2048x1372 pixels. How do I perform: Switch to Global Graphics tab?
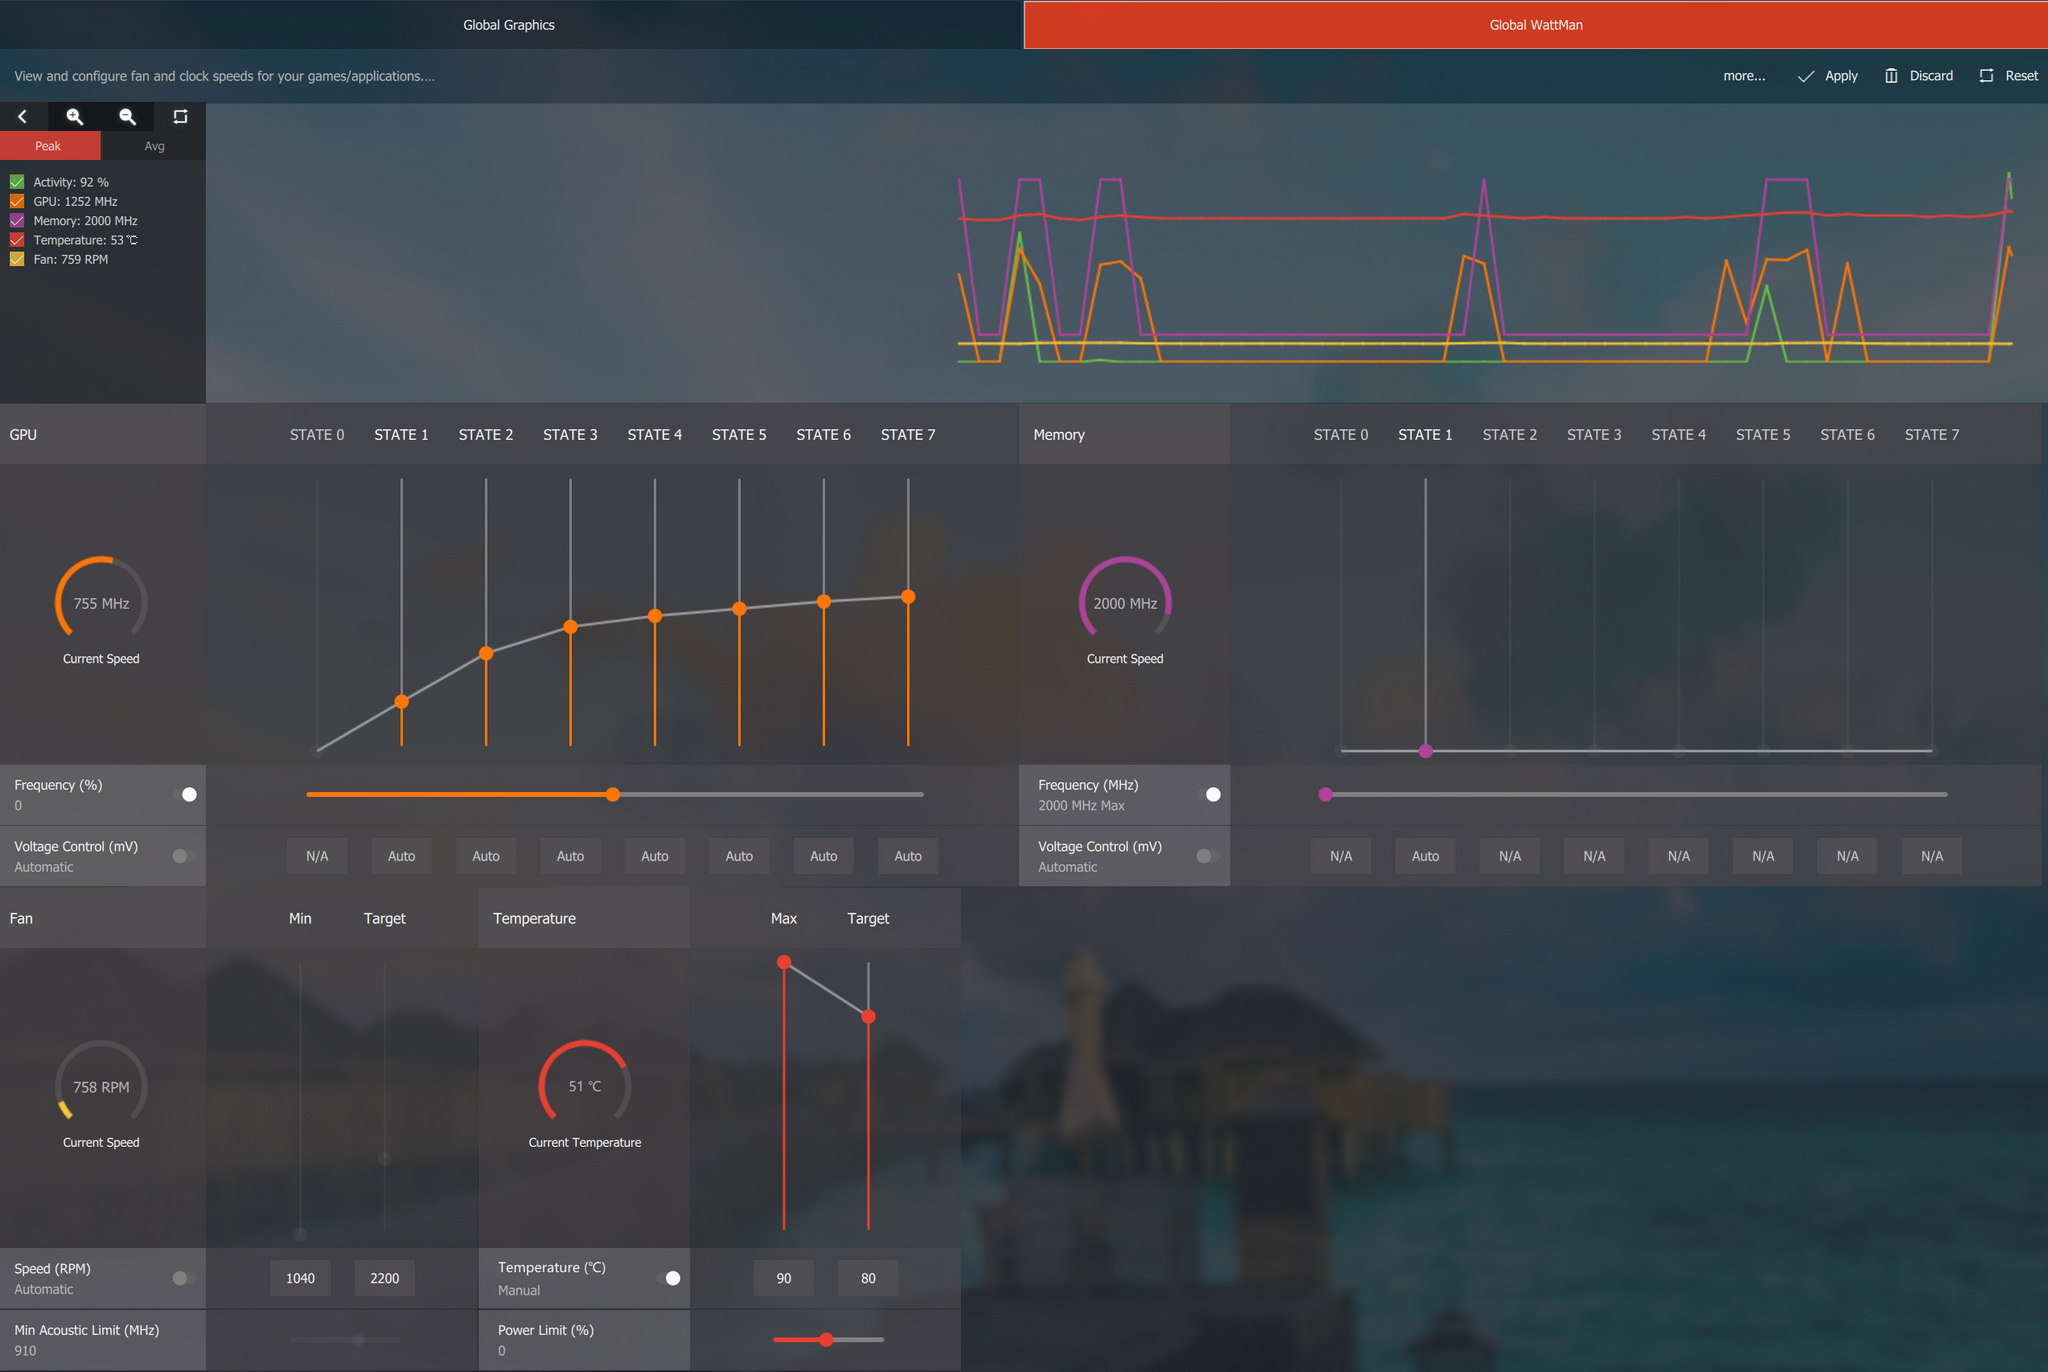(x=509, y=25)
